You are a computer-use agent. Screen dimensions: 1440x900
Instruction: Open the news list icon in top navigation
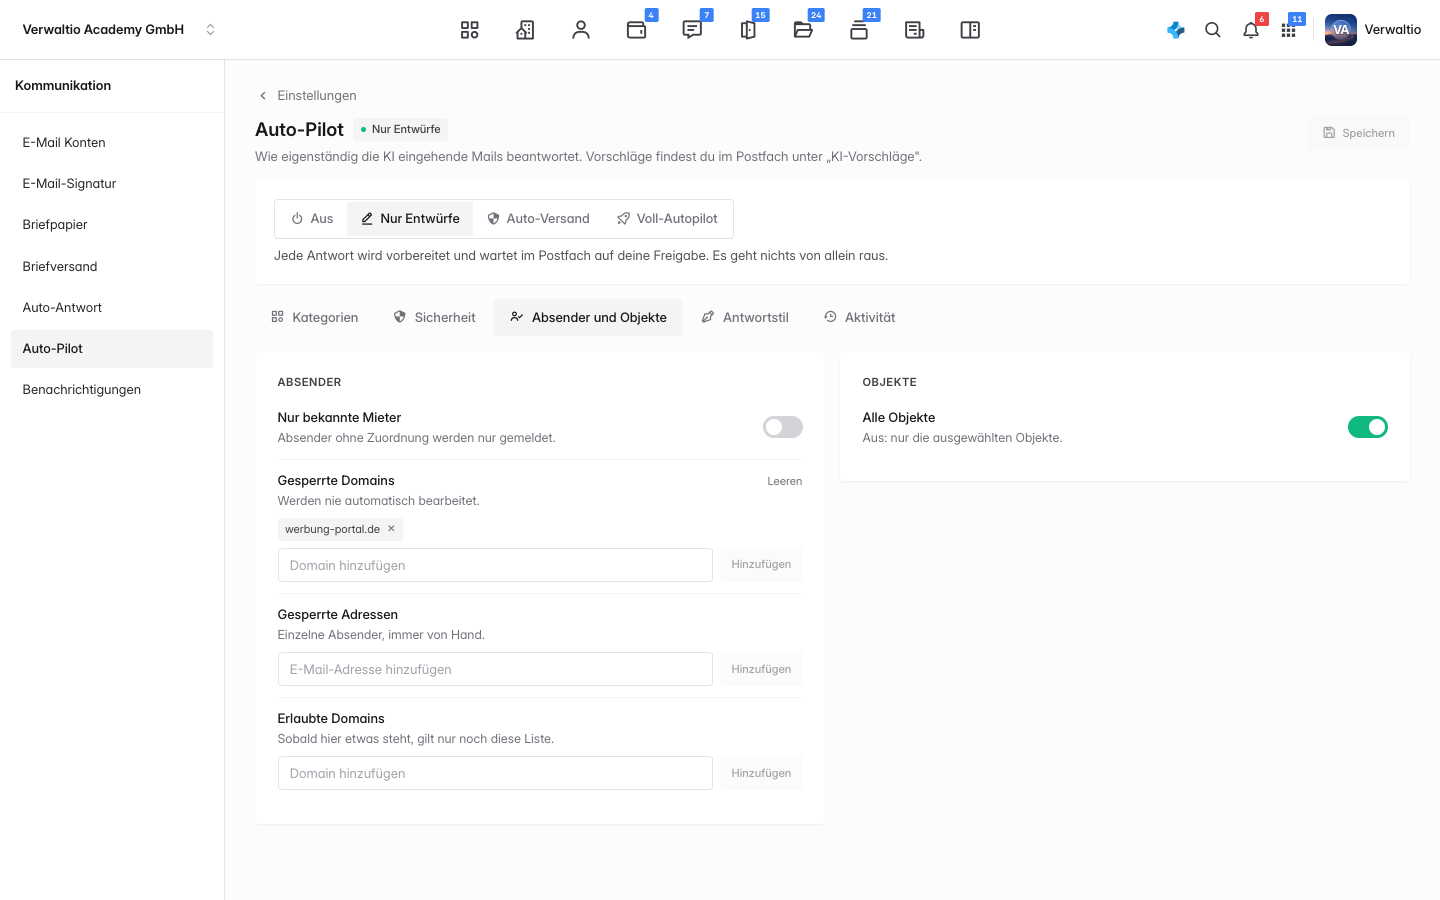coord(915,30)
